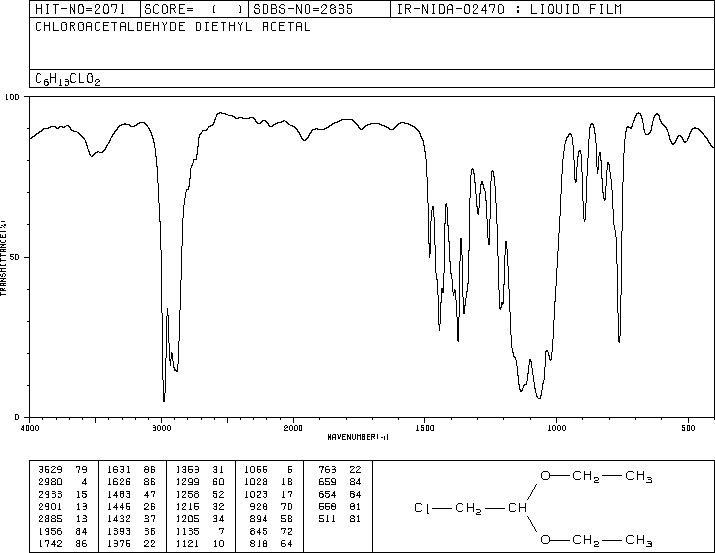Screen dimensions: 715x553
Task: Click the 1500 wavenumber axis label
Action: coord(425,428)
